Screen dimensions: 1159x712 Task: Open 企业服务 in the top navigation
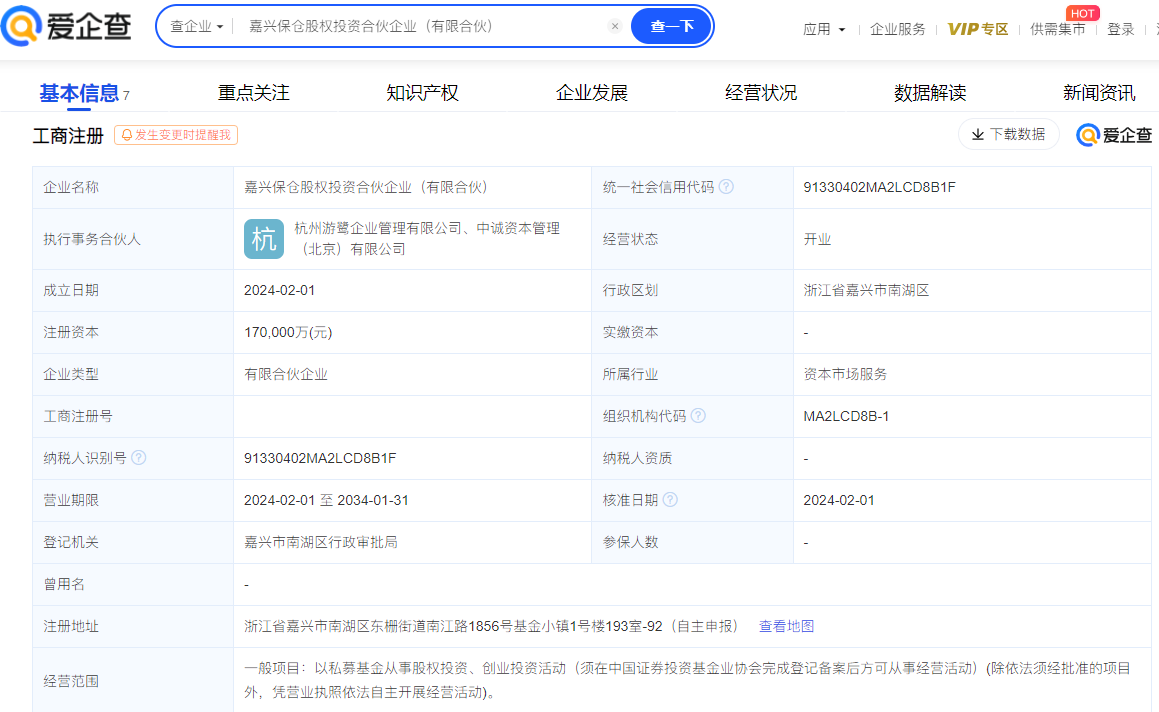pyautogui.click(x=897, y=29)
